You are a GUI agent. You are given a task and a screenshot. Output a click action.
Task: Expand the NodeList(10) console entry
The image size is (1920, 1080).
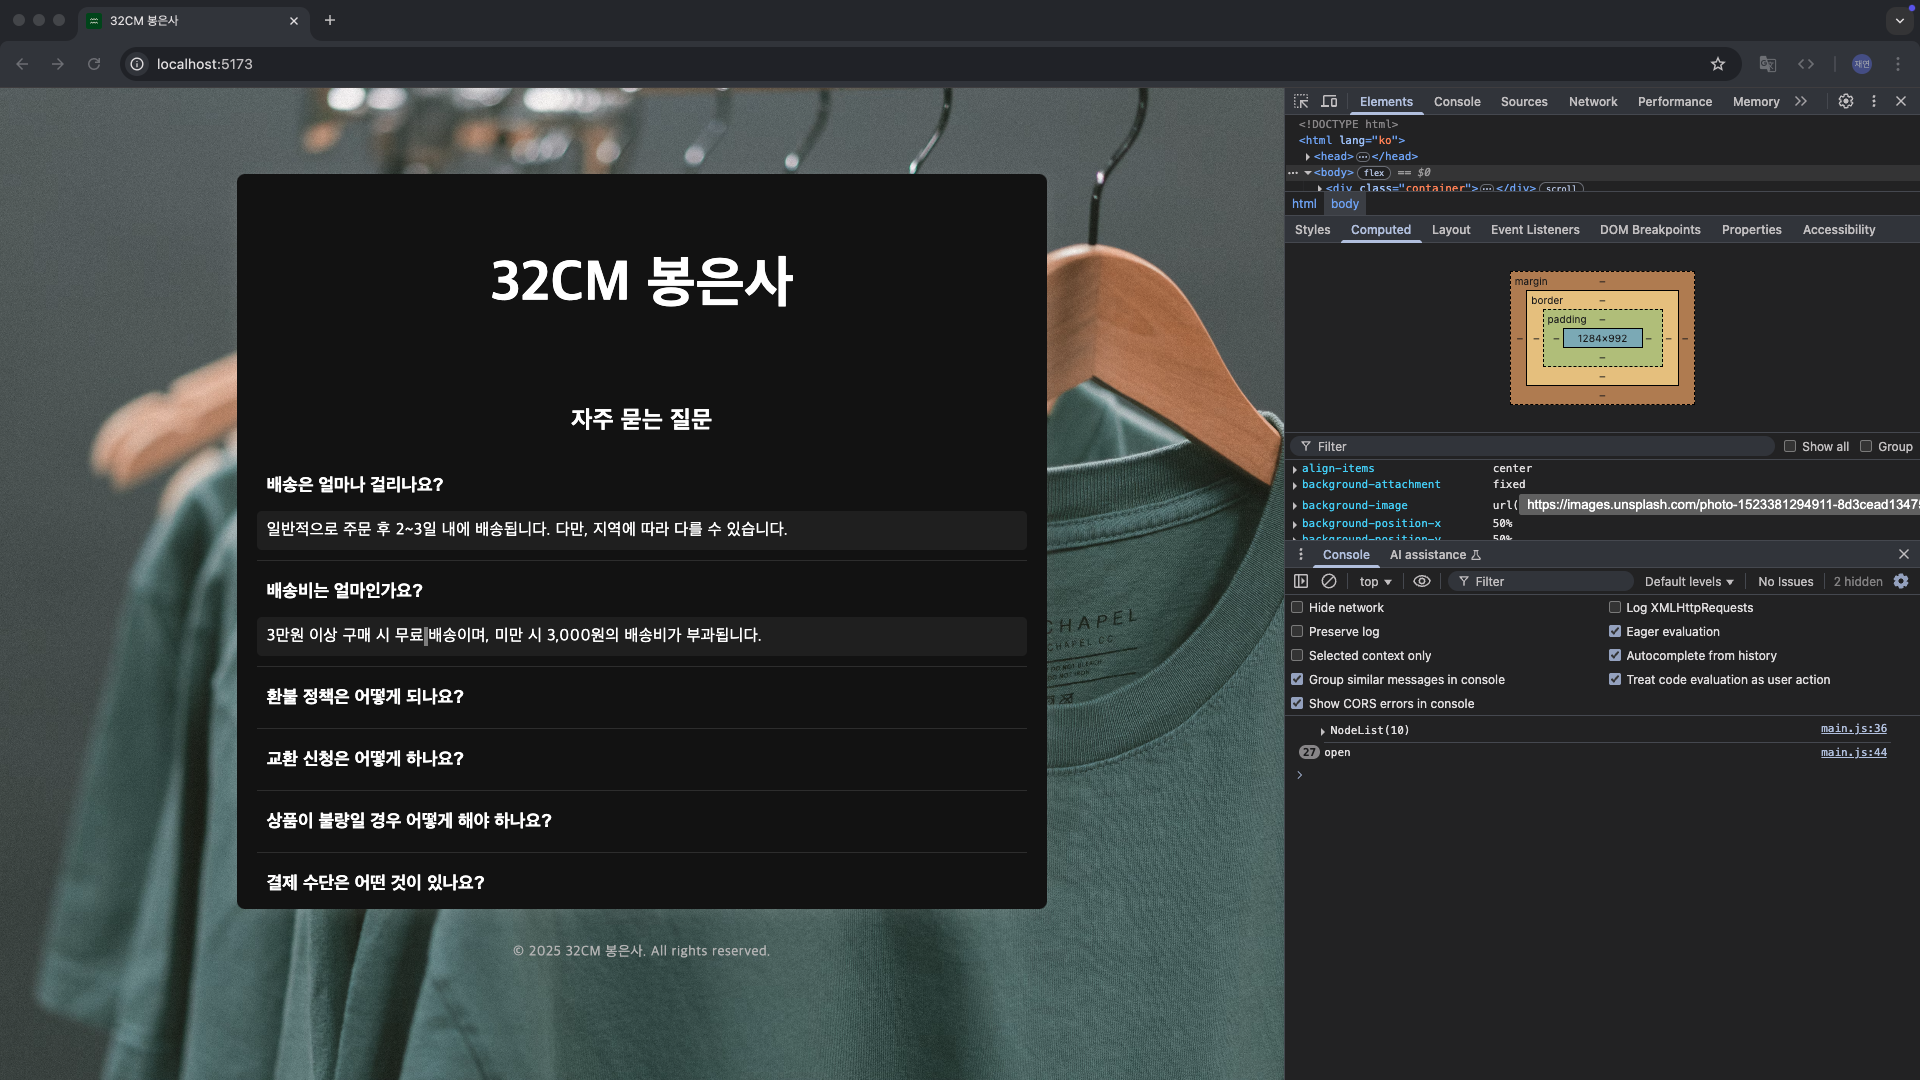pos(1323,731)
